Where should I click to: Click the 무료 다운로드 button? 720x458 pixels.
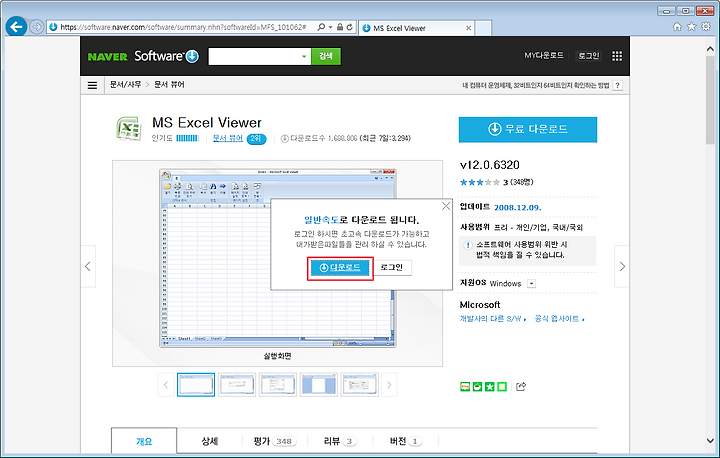[528, 130]
